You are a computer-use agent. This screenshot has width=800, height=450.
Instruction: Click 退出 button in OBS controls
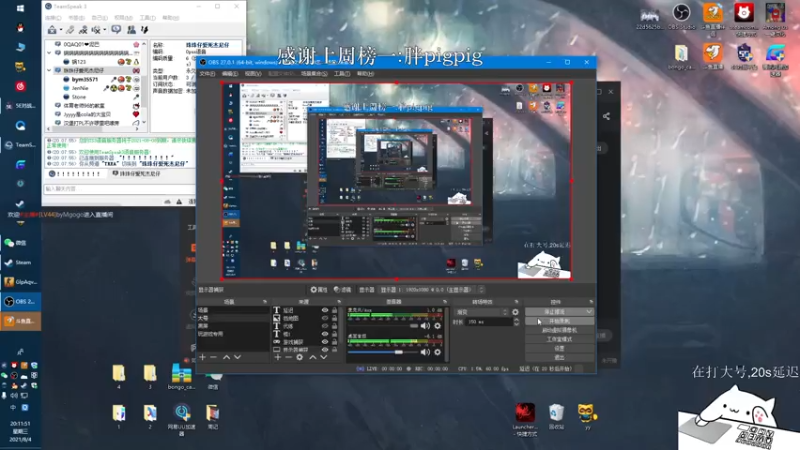coord(560,357)
